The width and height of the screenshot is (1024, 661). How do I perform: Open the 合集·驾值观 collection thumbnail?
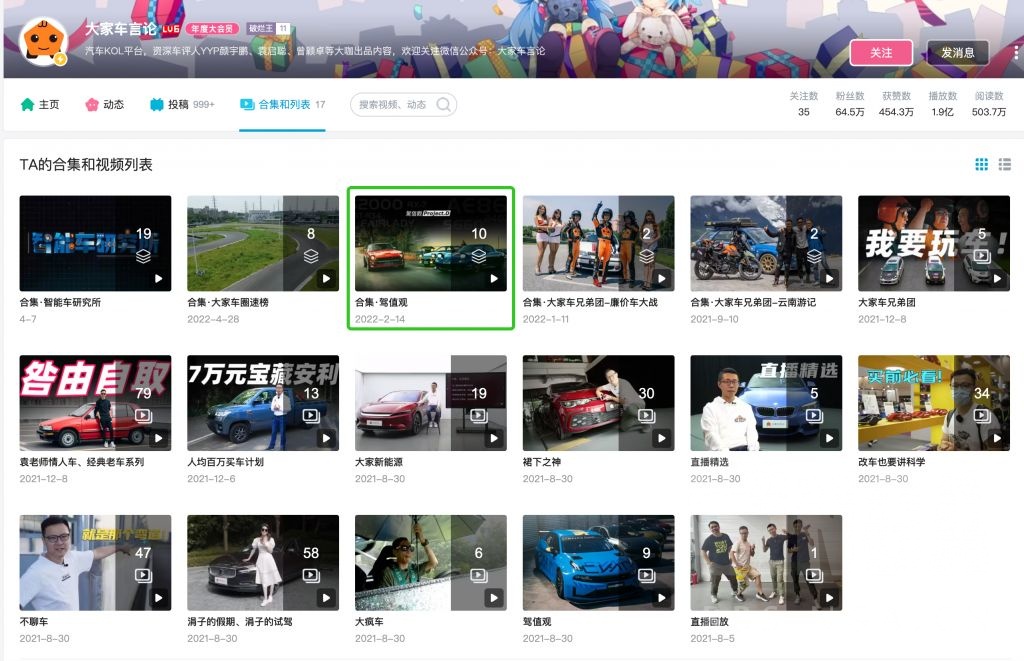(x=431, y=243)
